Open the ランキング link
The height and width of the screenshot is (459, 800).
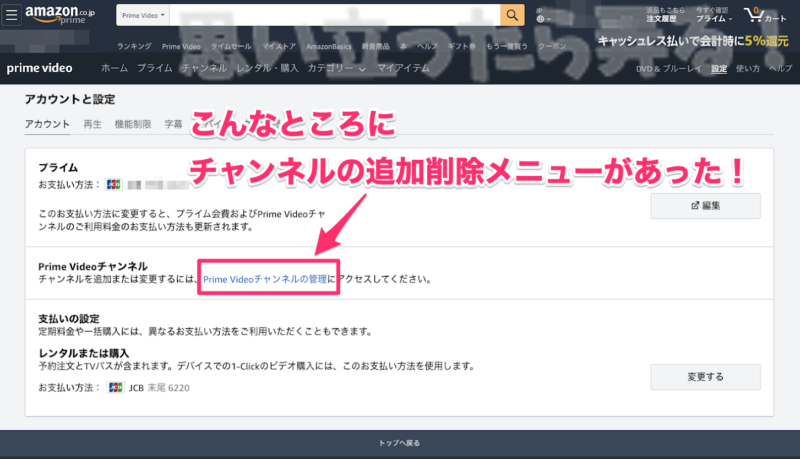(134, 46)
